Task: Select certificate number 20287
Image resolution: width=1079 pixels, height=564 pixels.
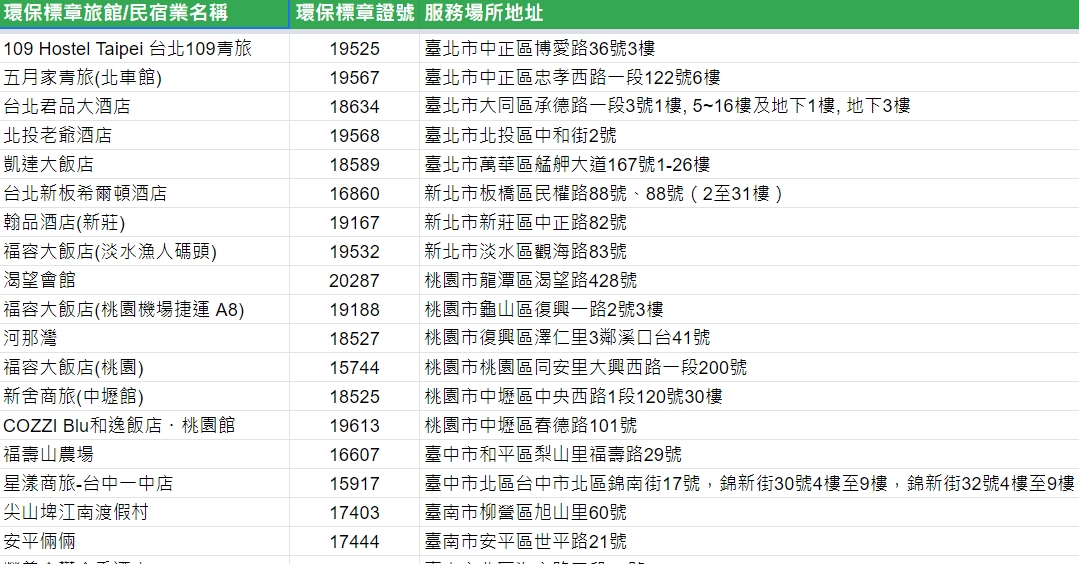Action: (x=354, y=280)
